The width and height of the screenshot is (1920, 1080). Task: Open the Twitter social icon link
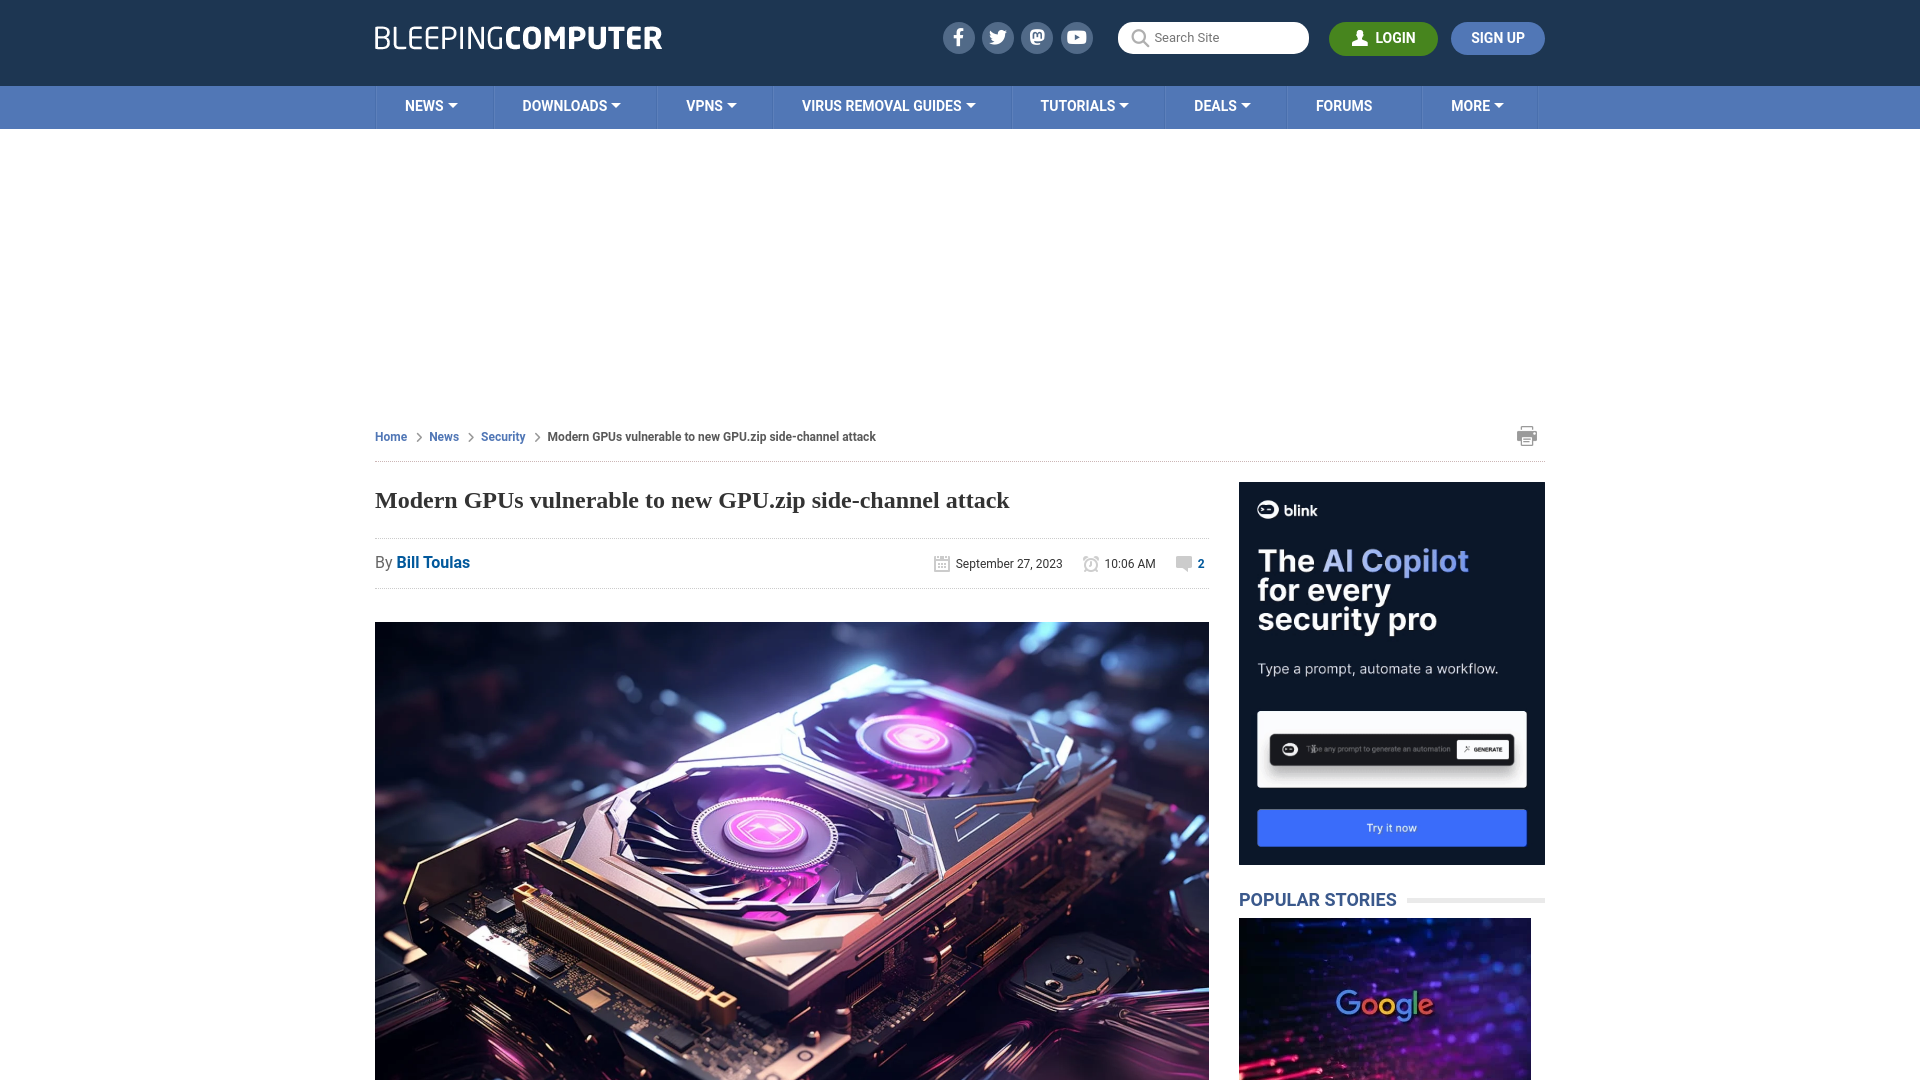click(x=998, y=37)
